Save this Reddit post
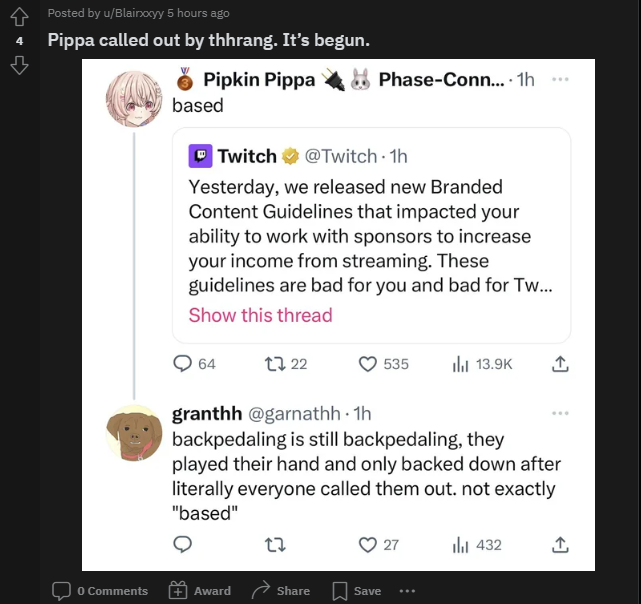The image size is (641, 604). pyautogui.click(x=356, y=591)
